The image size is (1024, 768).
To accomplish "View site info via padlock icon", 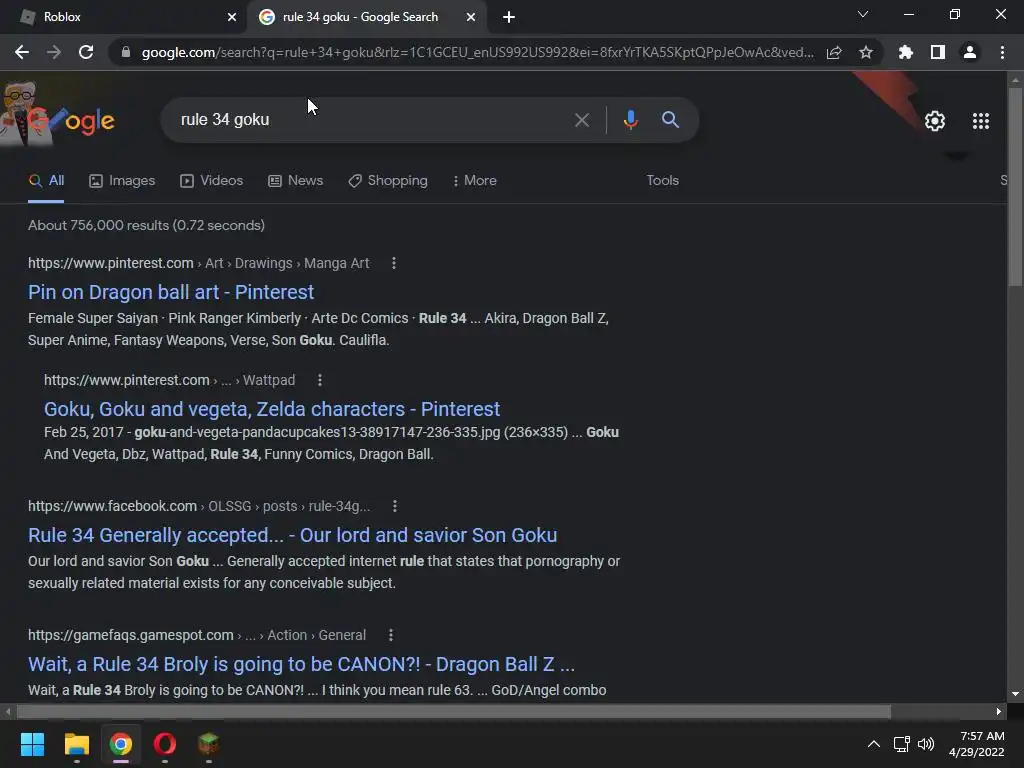I will click(126, 52).
